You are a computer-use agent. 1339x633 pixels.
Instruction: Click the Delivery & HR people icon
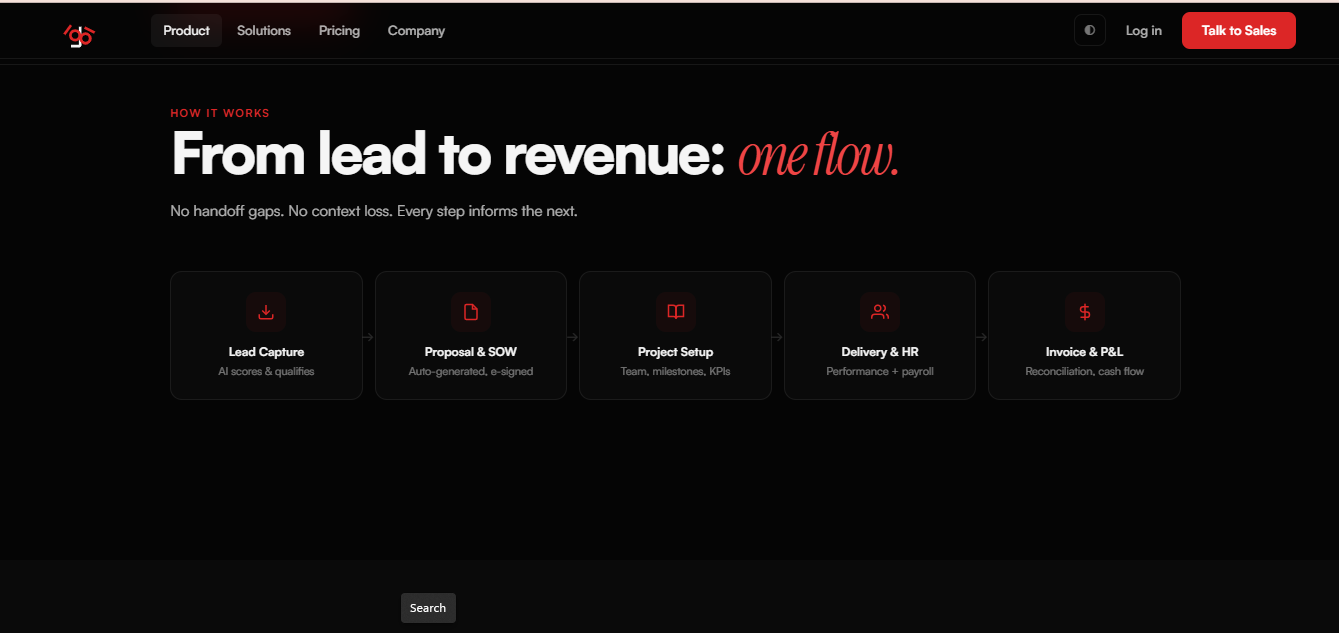point(880,312)
